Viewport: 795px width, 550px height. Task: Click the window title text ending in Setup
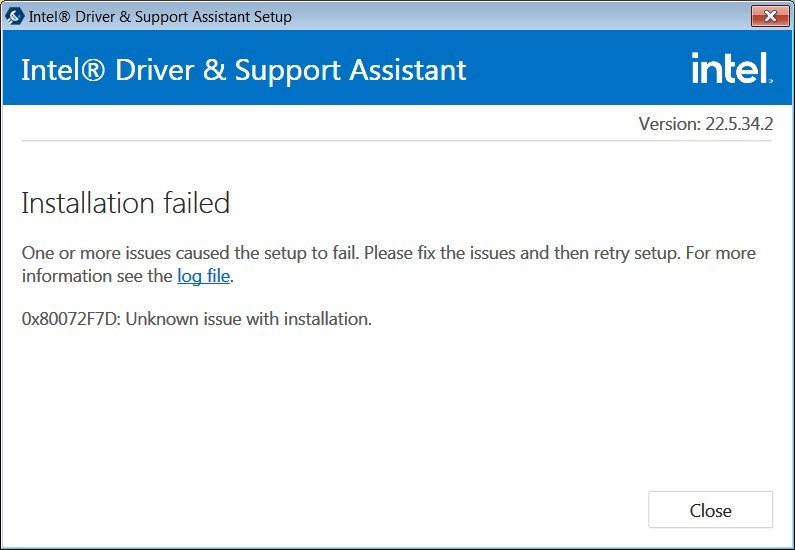(160, 17)
